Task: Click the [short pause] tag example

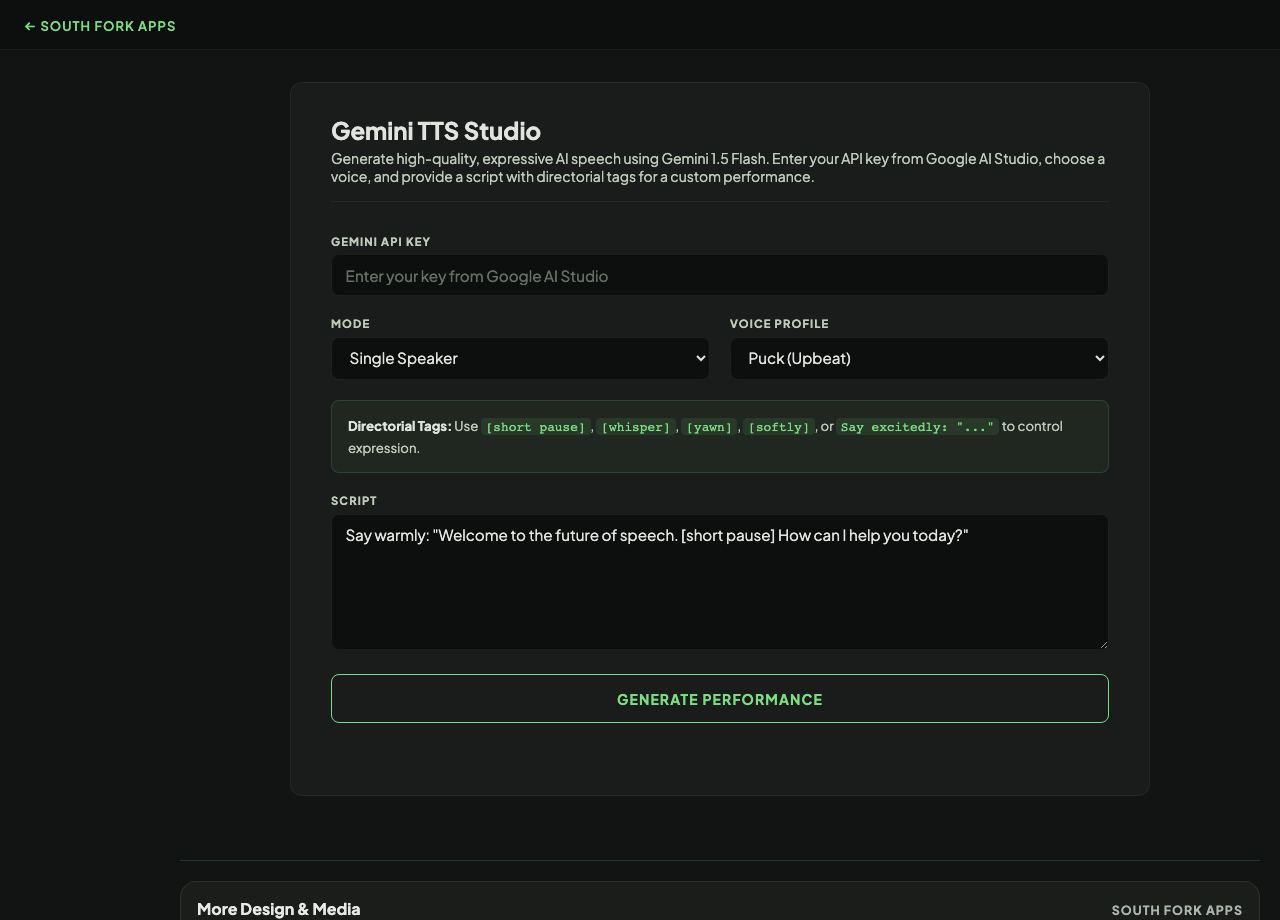Action: pyautogui.click(x=535, y=427)
